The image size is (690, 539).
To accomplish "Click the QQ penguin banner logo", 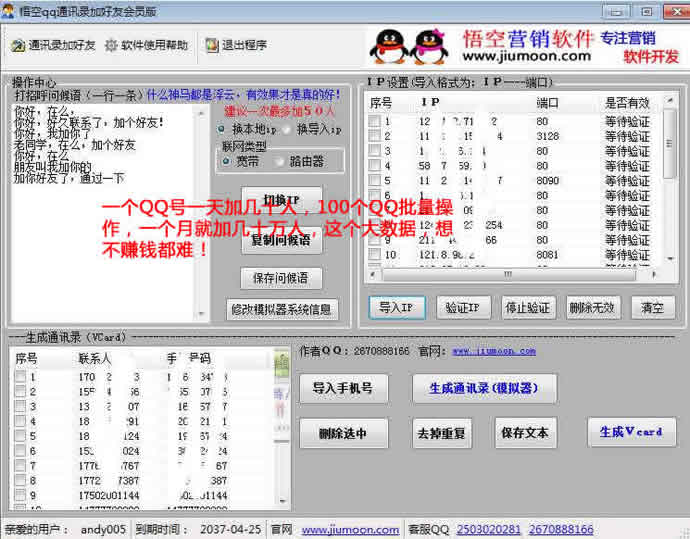I will 409,47.
